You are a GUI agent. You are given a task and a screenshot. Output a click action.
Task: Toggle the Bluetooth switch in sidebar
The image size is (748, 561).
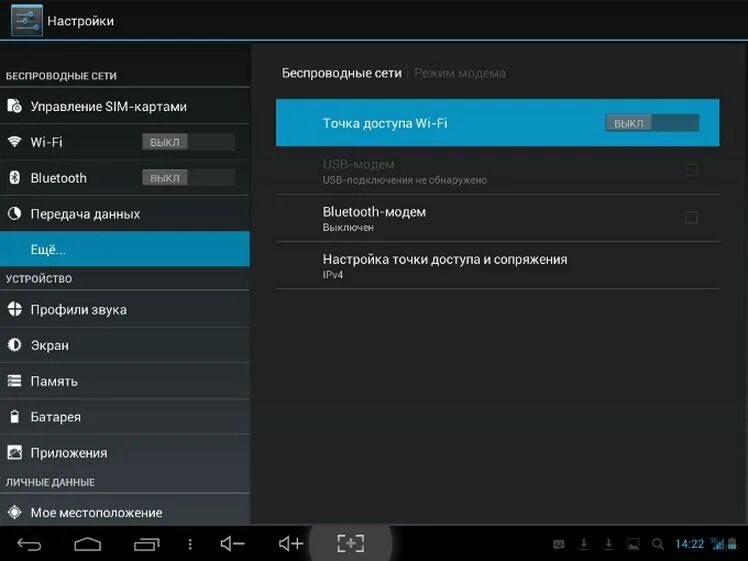click(x=188, y=177)
